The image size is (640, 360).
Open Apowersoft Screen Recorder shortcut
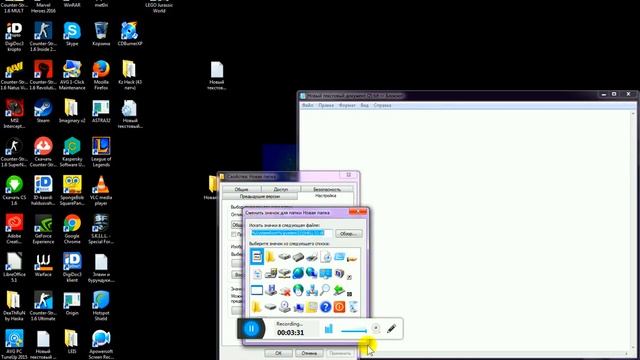[101, 344]
